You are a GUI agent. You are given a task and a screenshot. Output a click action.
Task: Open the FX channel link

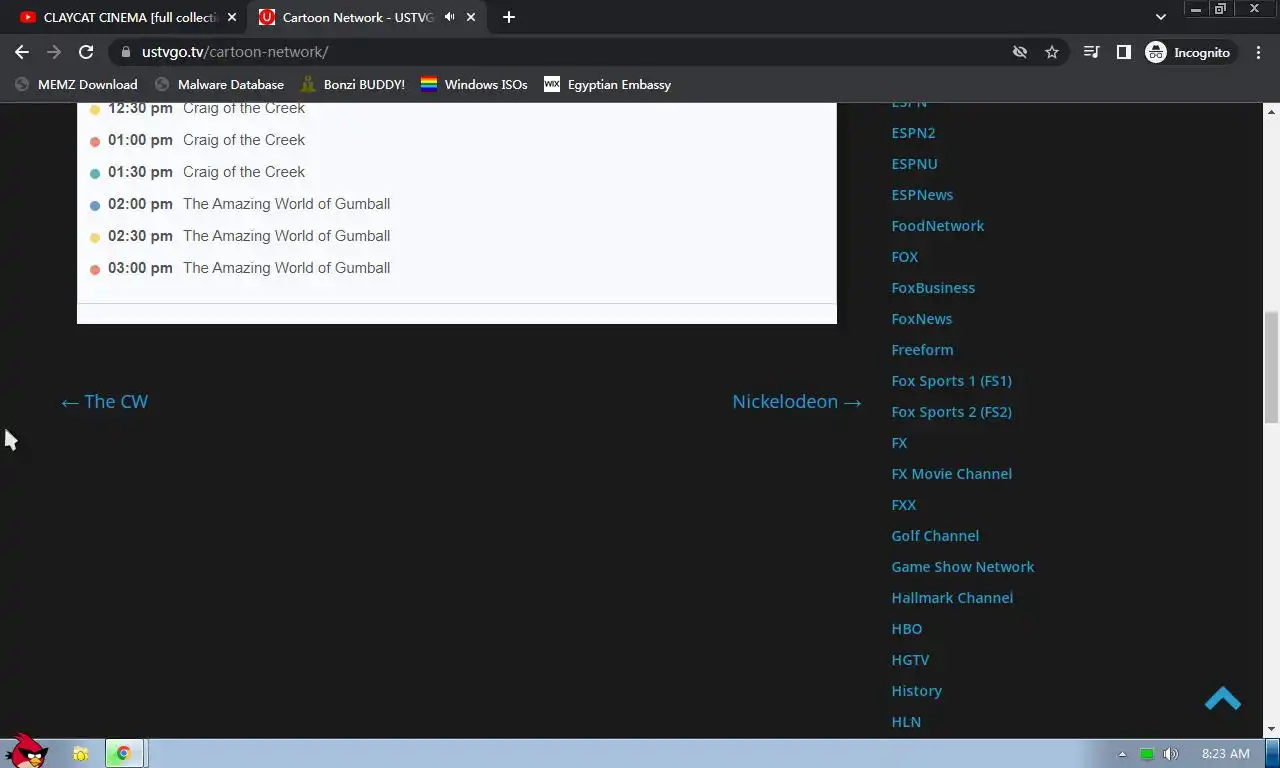click(899, 442)
